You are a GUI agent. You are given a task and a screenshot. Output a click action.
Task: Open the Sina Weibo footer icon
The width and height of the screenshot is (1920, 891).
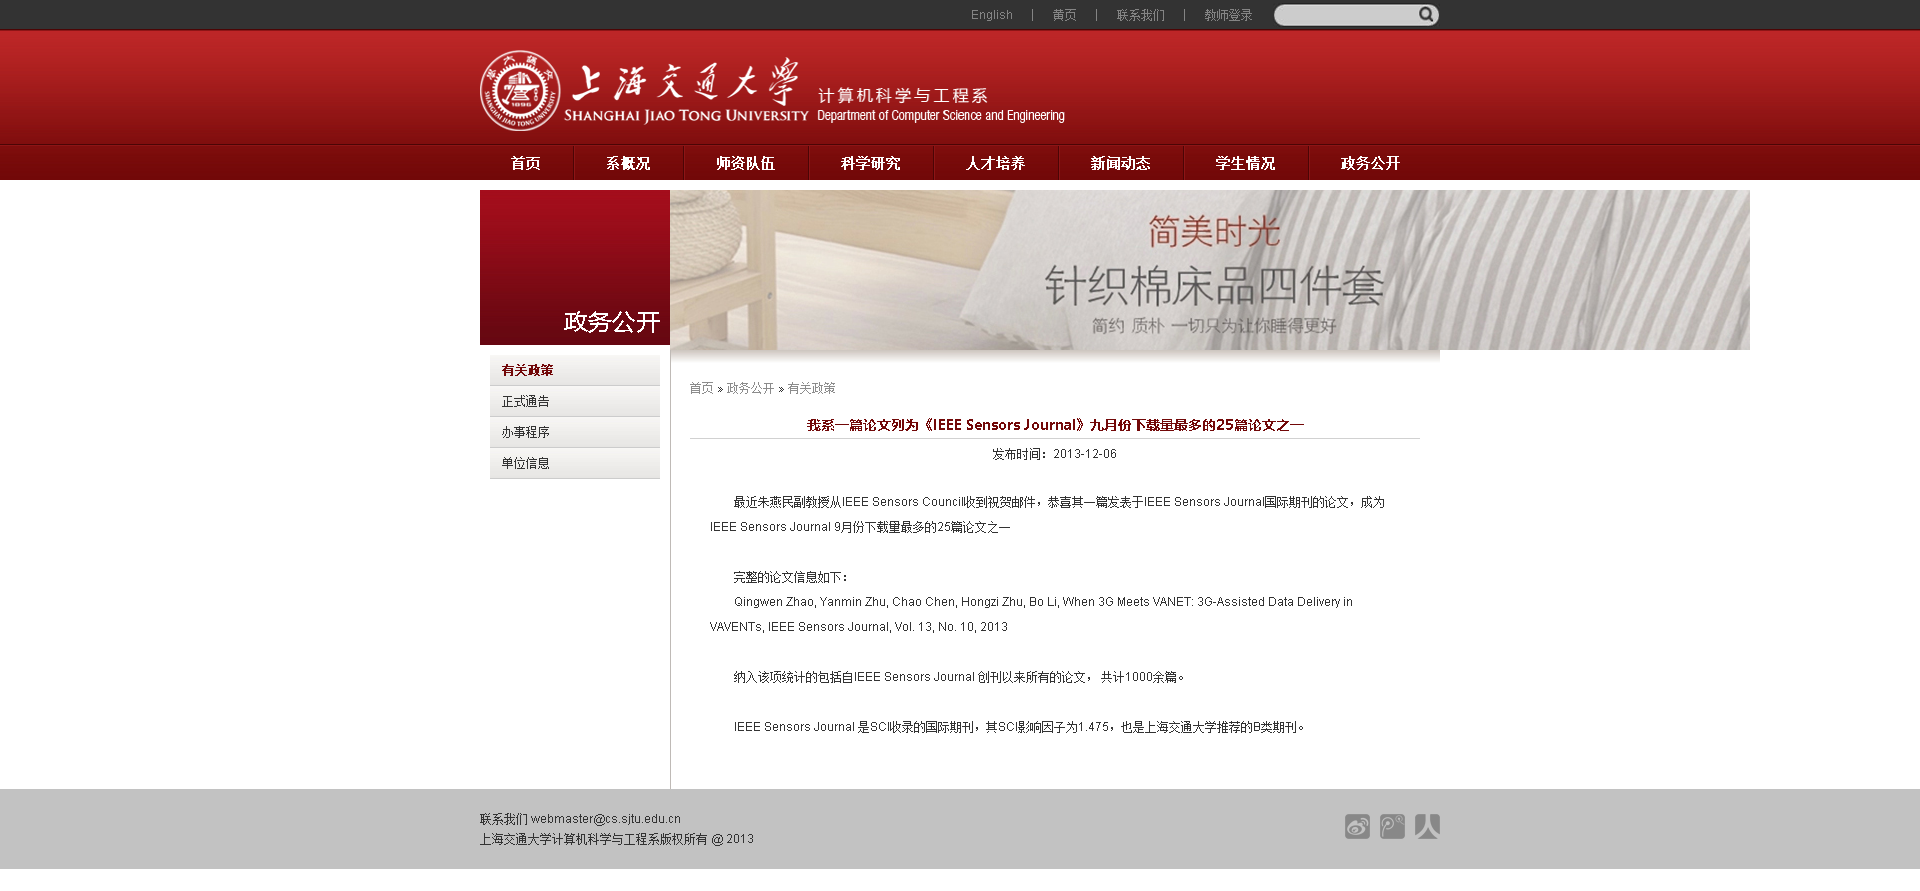pyautogui.click(x=1357, y=826)
